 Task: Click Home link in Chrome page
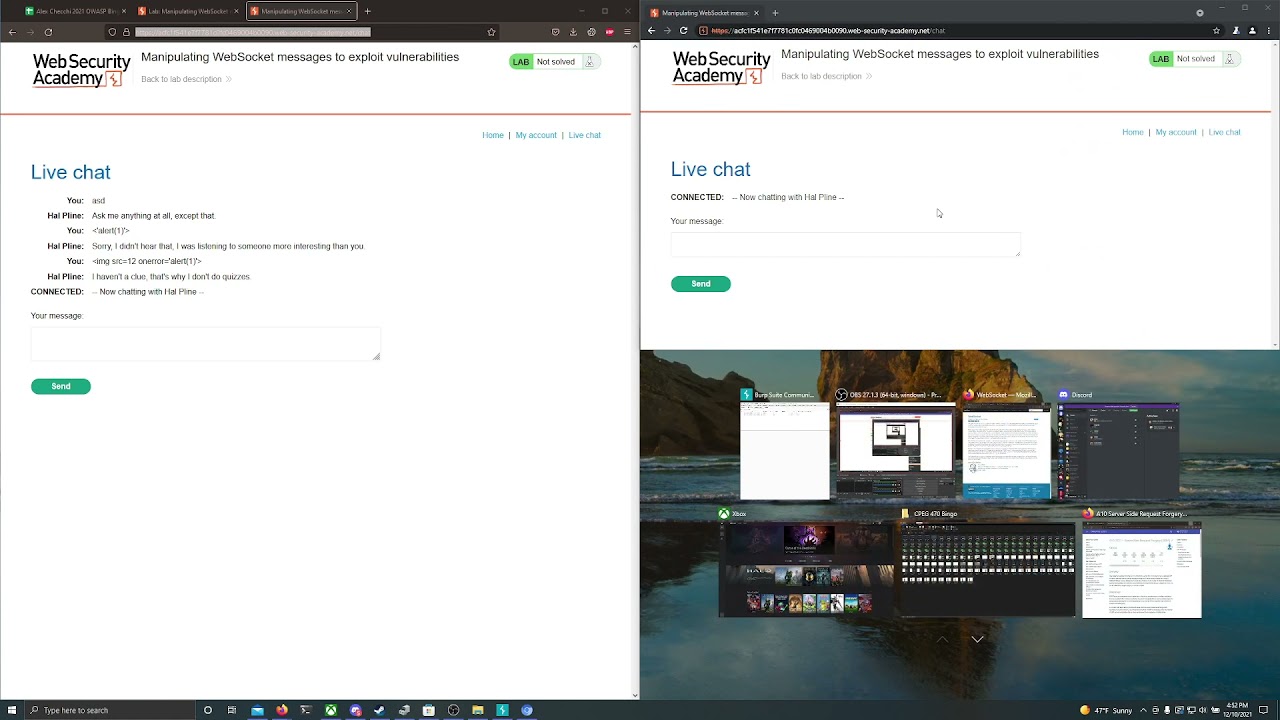1133,132
